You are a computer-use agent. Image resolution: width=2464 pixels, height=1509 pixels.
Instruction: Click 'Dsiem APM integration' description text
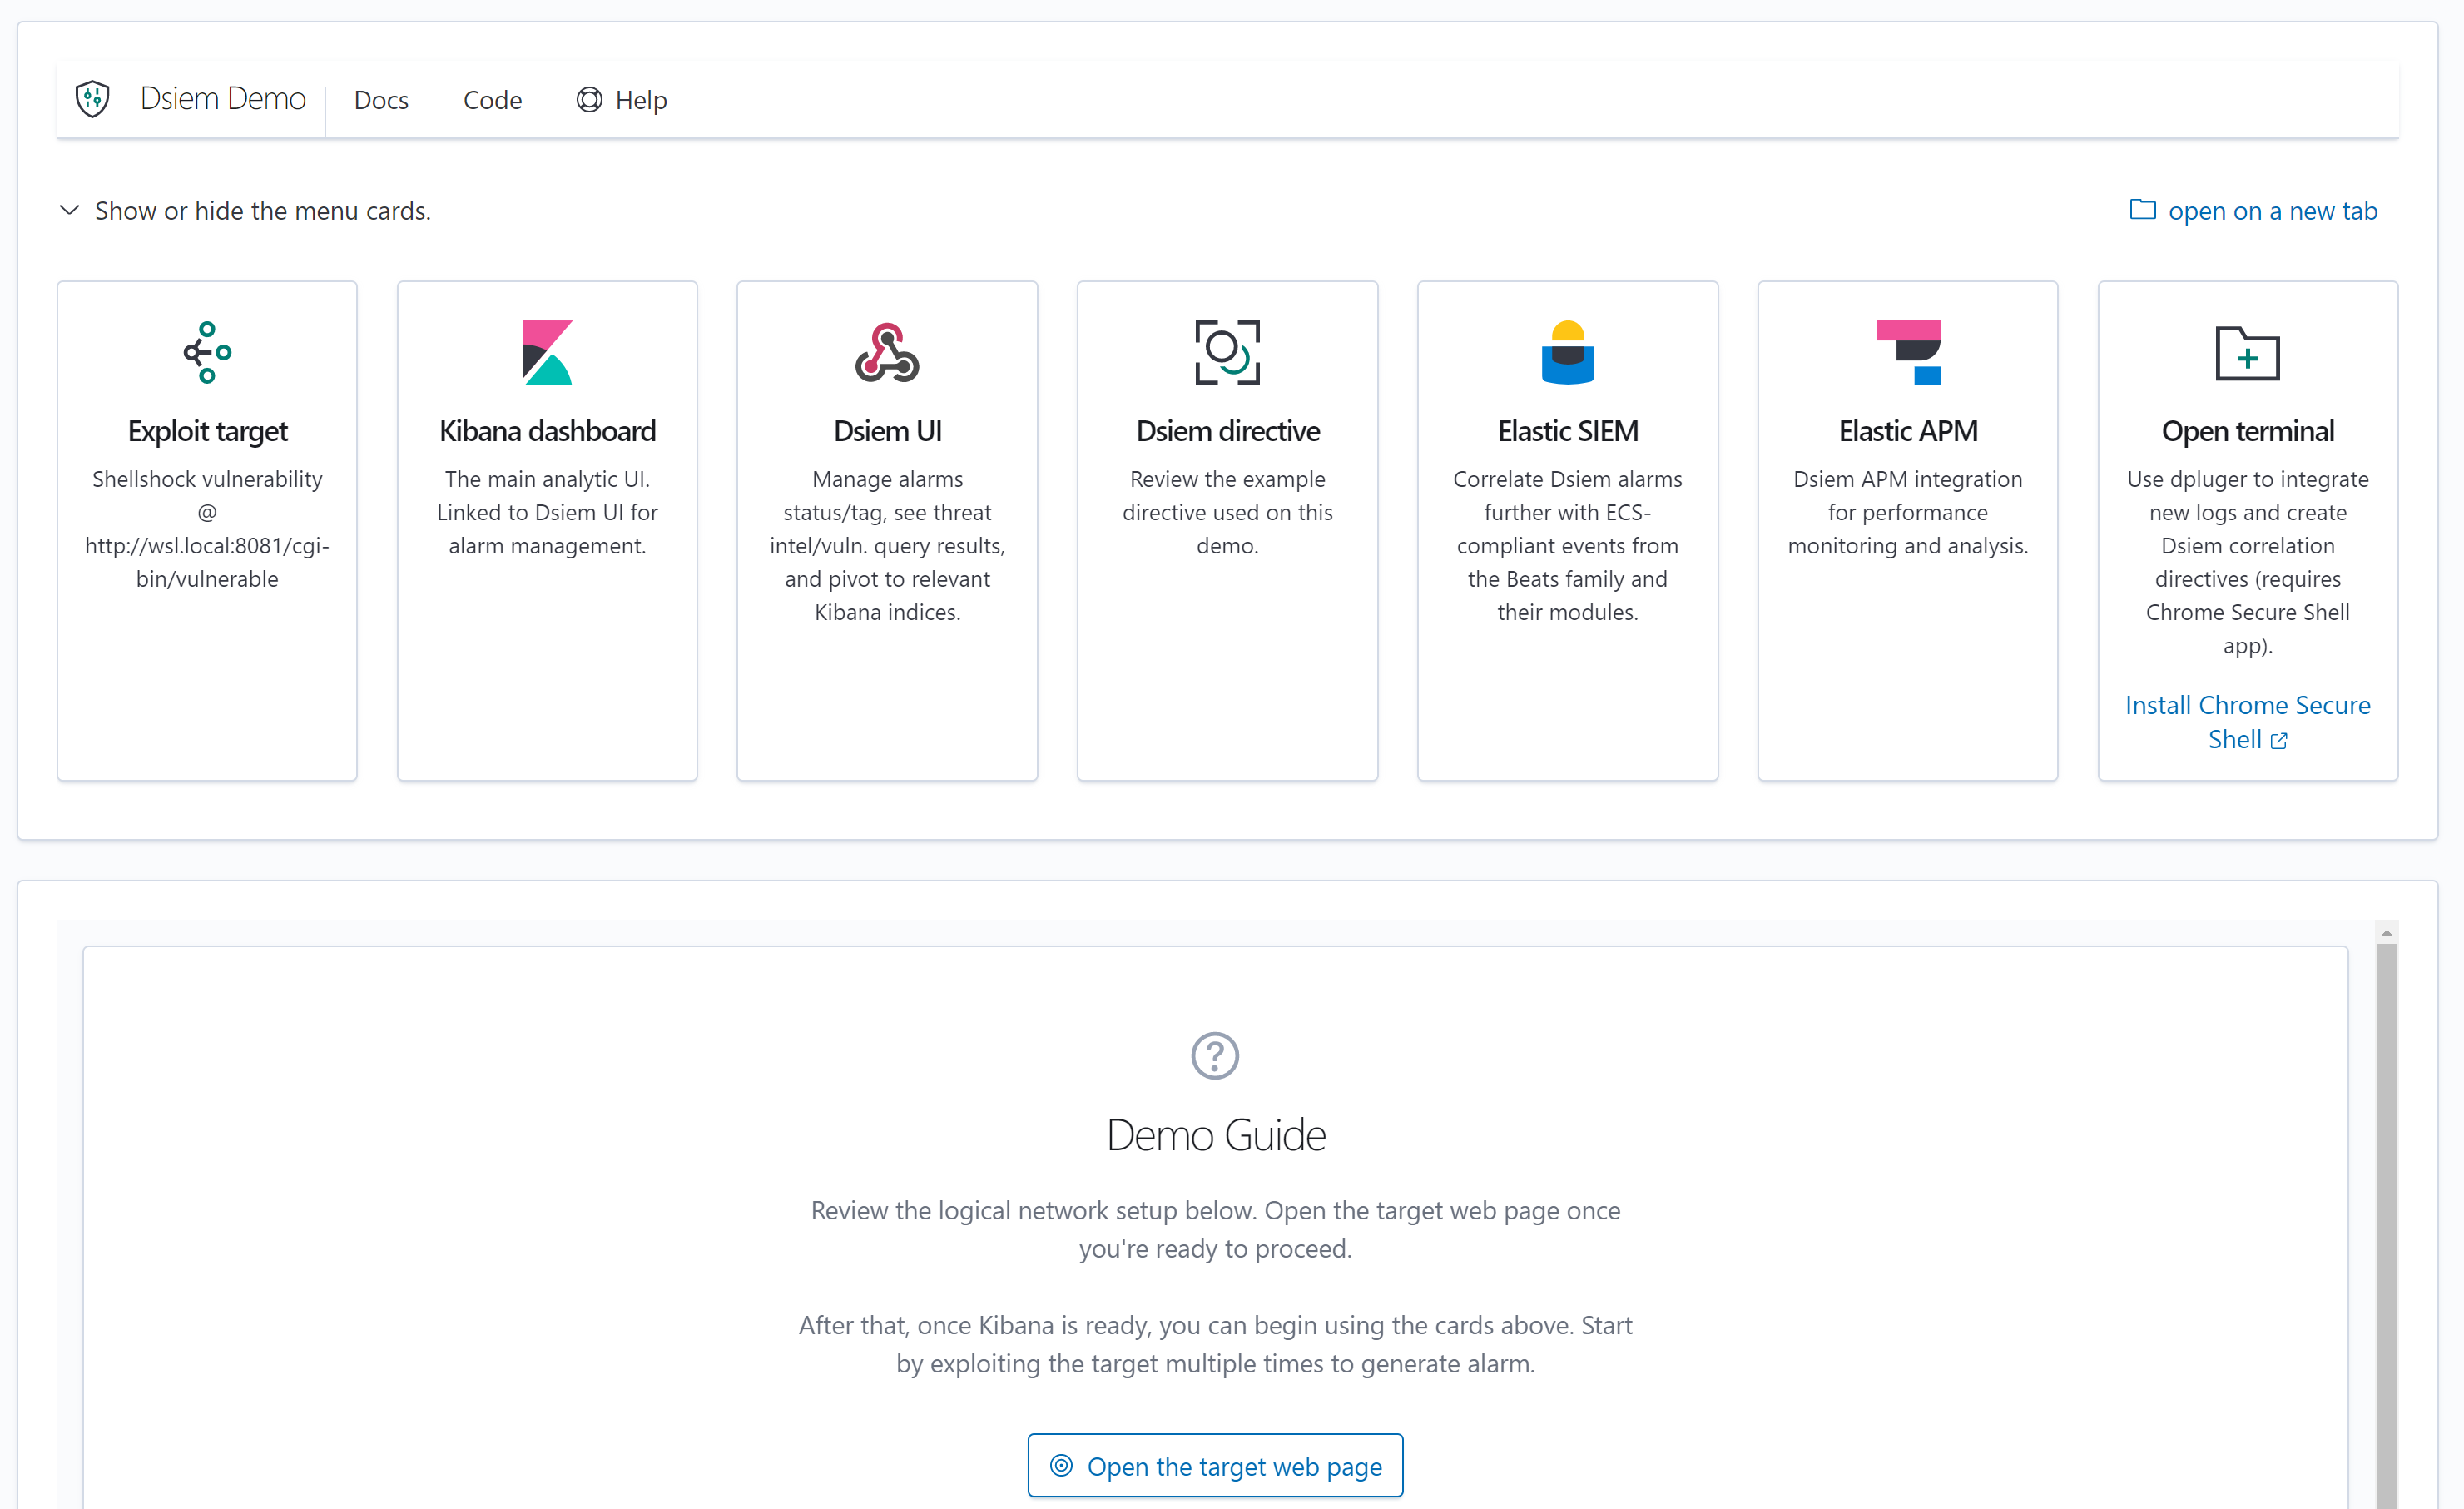(x=1908, y=512)
